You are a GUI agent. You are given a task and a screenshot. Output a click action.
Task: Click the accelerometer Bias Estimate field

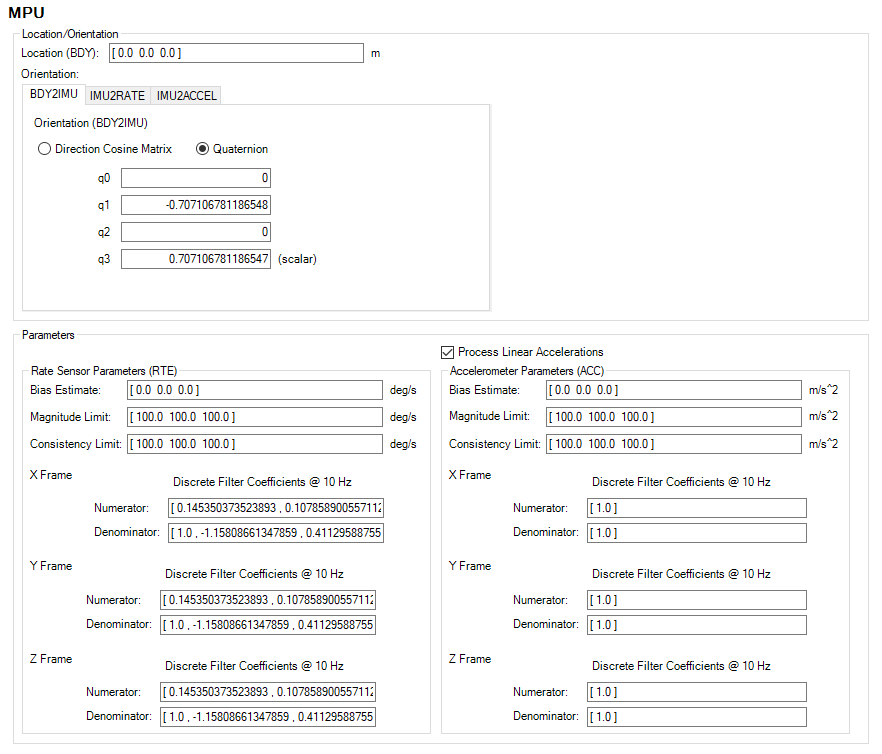pyautogui.click(x=675, y=390)
